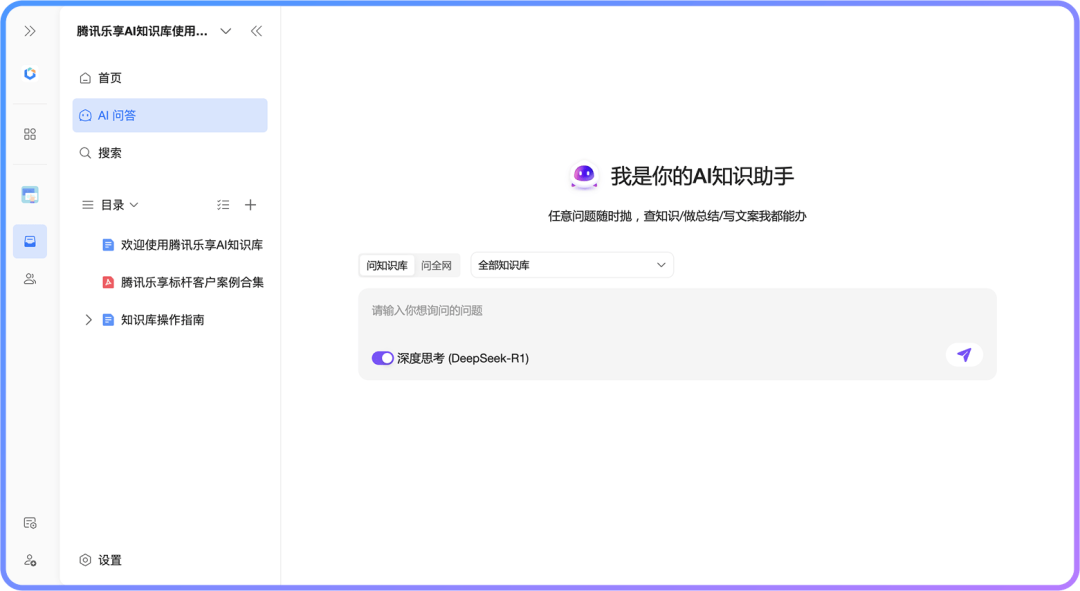
Task: Open the people/contacts icon in rail
Action: pyautogui.click(x=30, y=279)
